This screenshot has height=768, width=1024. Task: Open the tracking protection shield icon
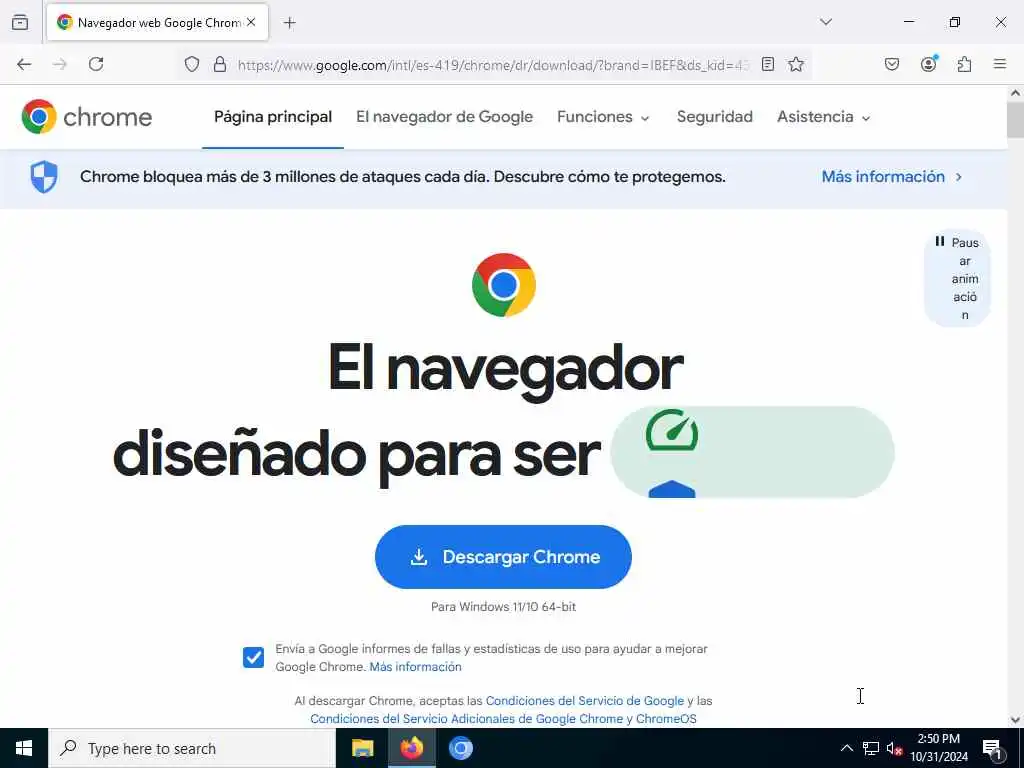click(x=191, y=64)
